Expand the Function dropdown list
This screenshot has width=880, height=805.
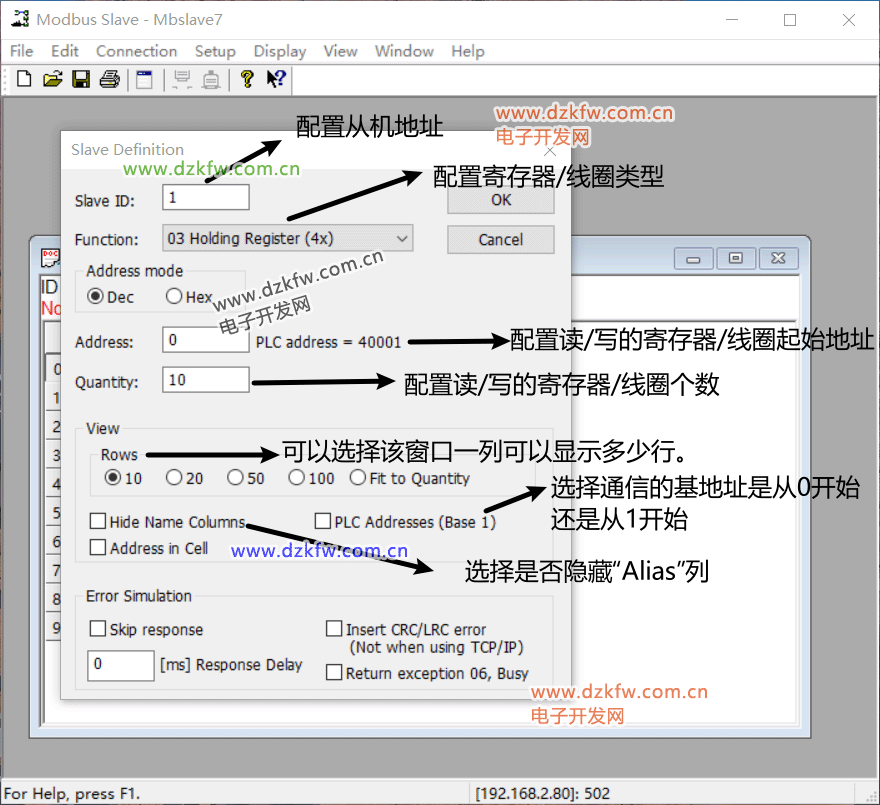401,239
